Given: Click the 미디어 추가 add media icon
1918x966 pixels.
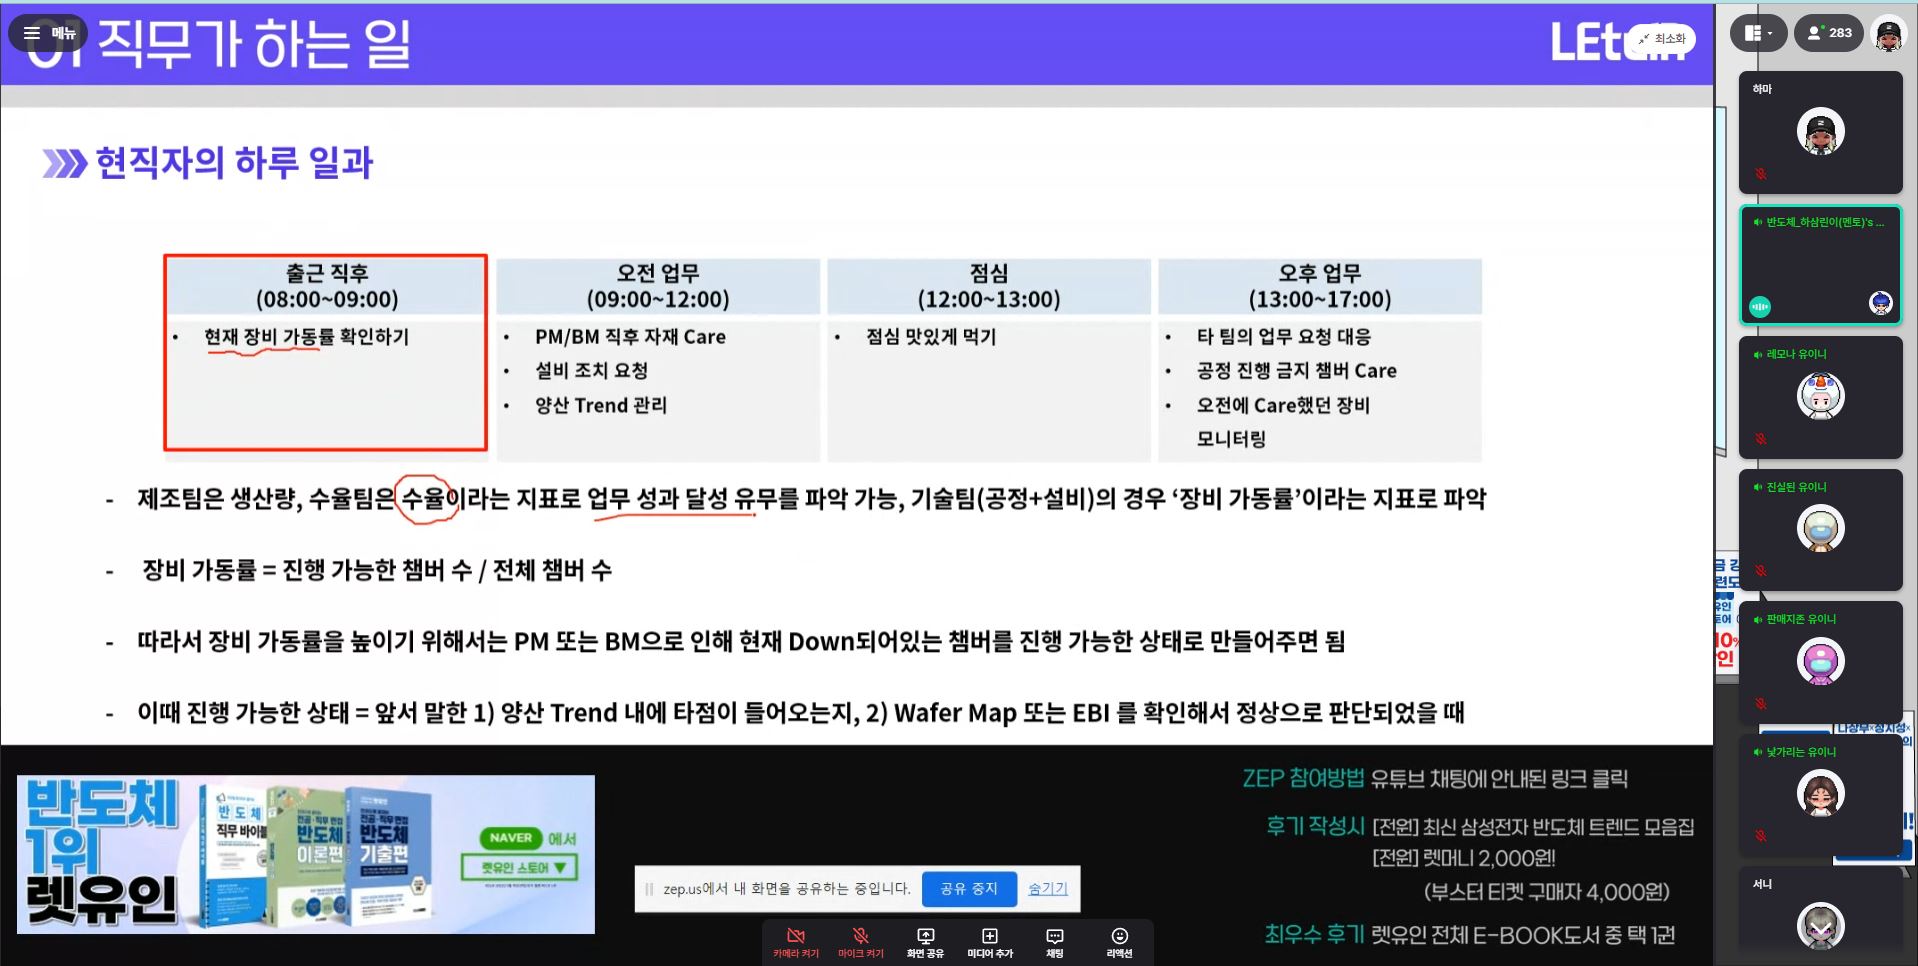Looking at the screenshot, I should click(x=990, y=943).
